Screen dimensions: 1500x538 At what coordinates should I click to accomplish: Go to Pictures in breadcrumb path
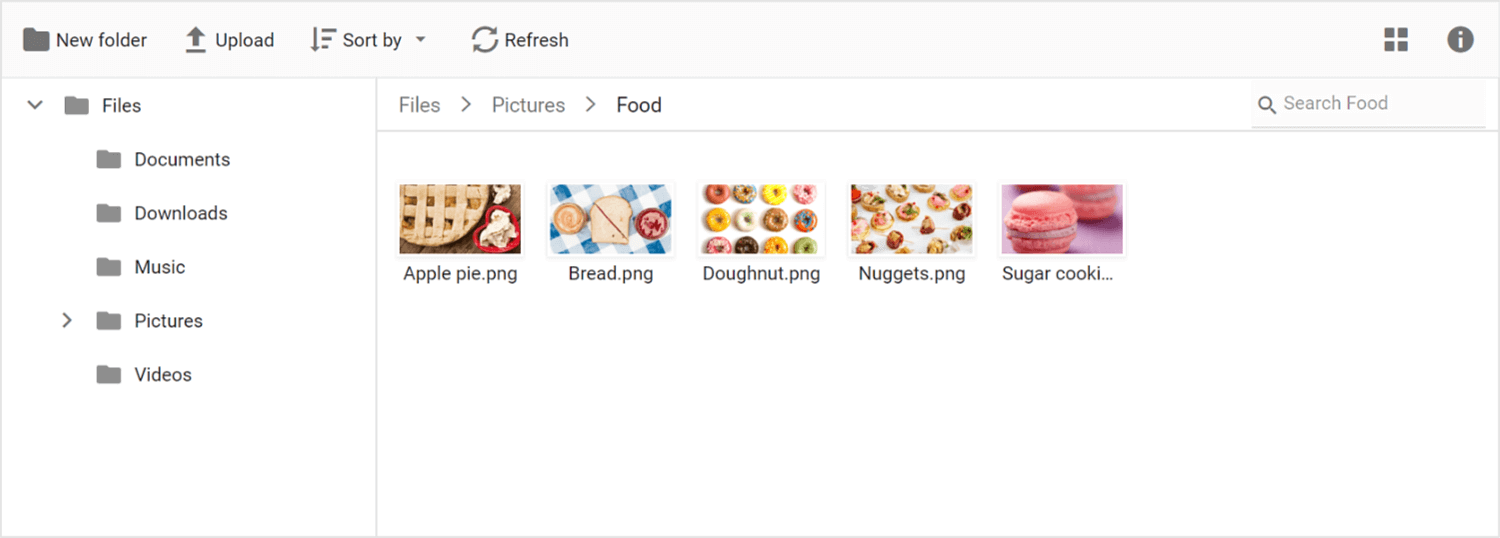(528, 105)
